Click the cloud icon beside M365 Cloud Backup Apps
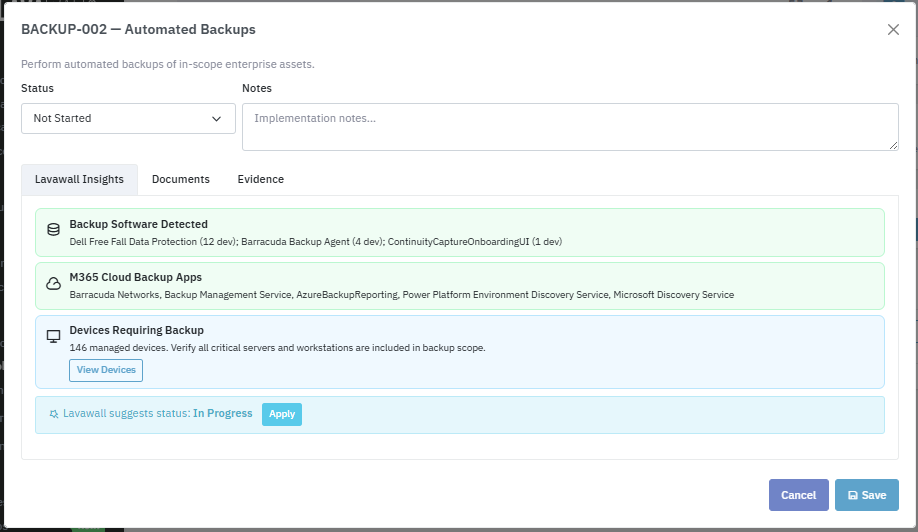This screenshot has width=918, height=532. (54, 284)
